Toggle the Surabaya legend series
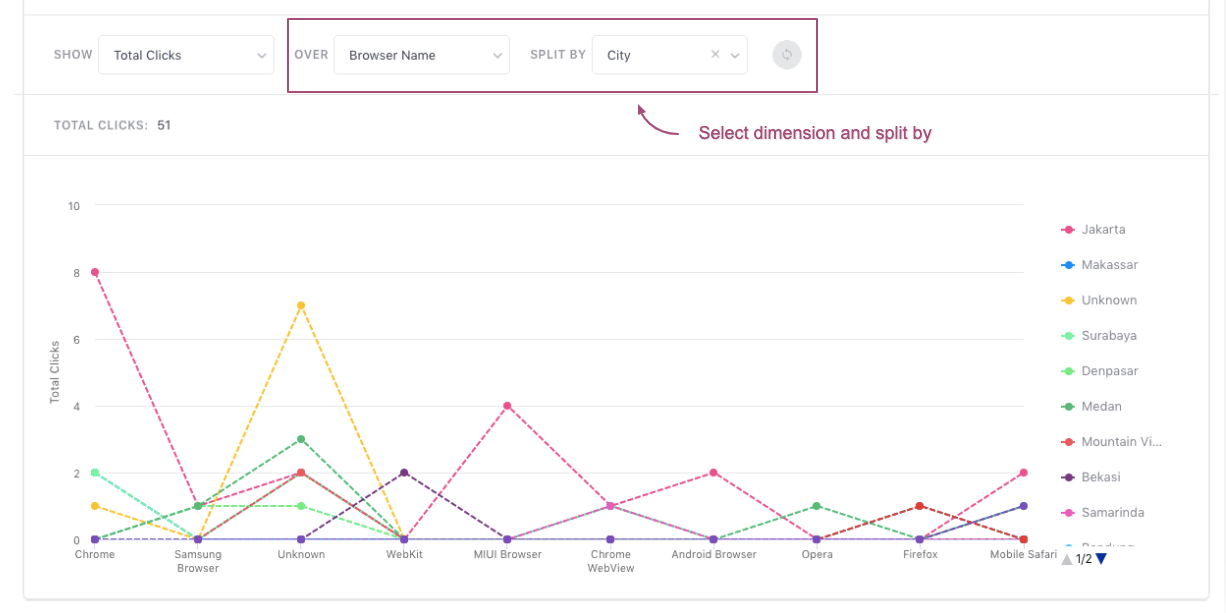Screen dimensions: 1226x613 tap(1098, 336)
